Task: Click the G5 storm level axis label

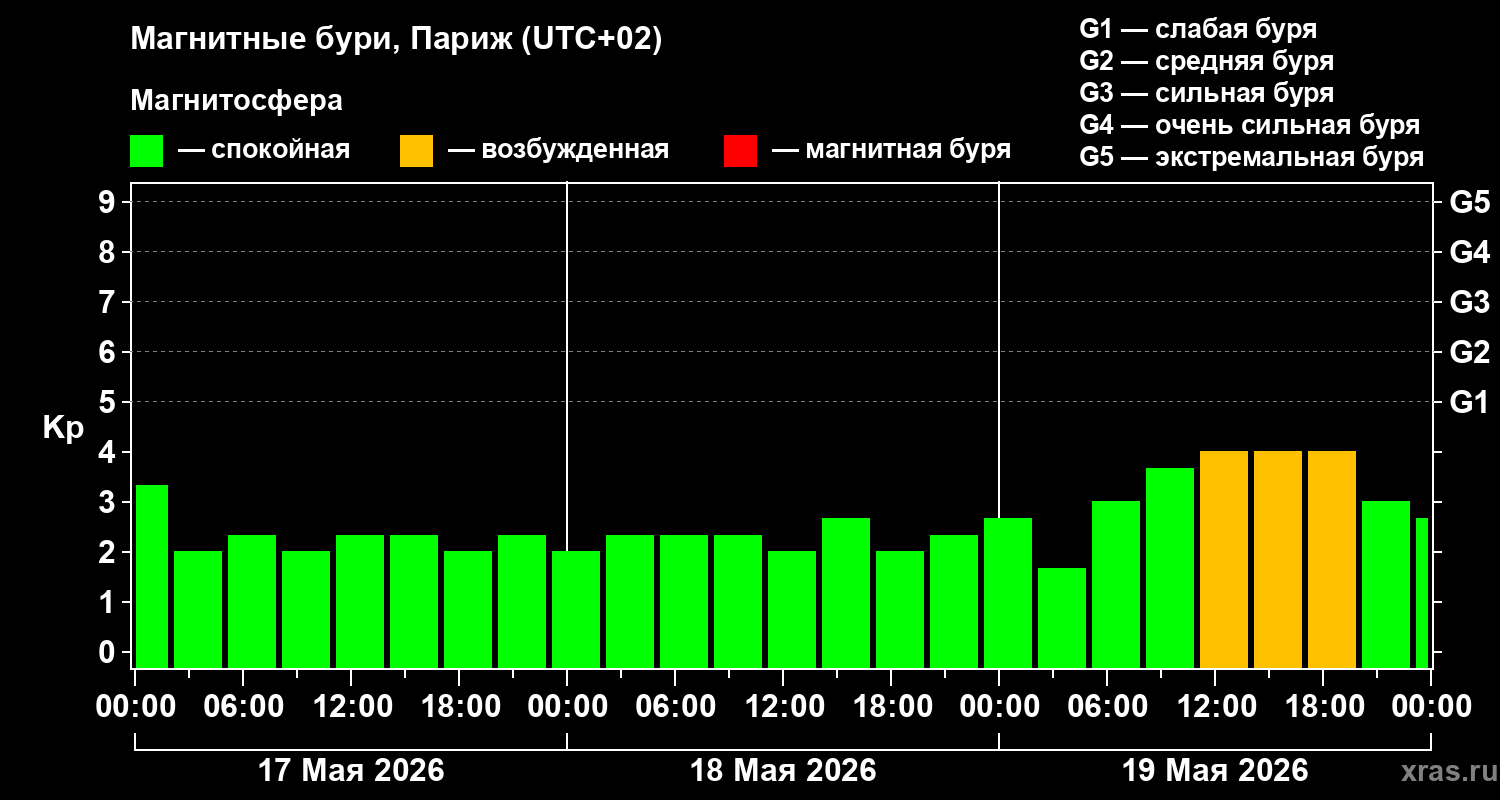Action: click(1469, 202)
